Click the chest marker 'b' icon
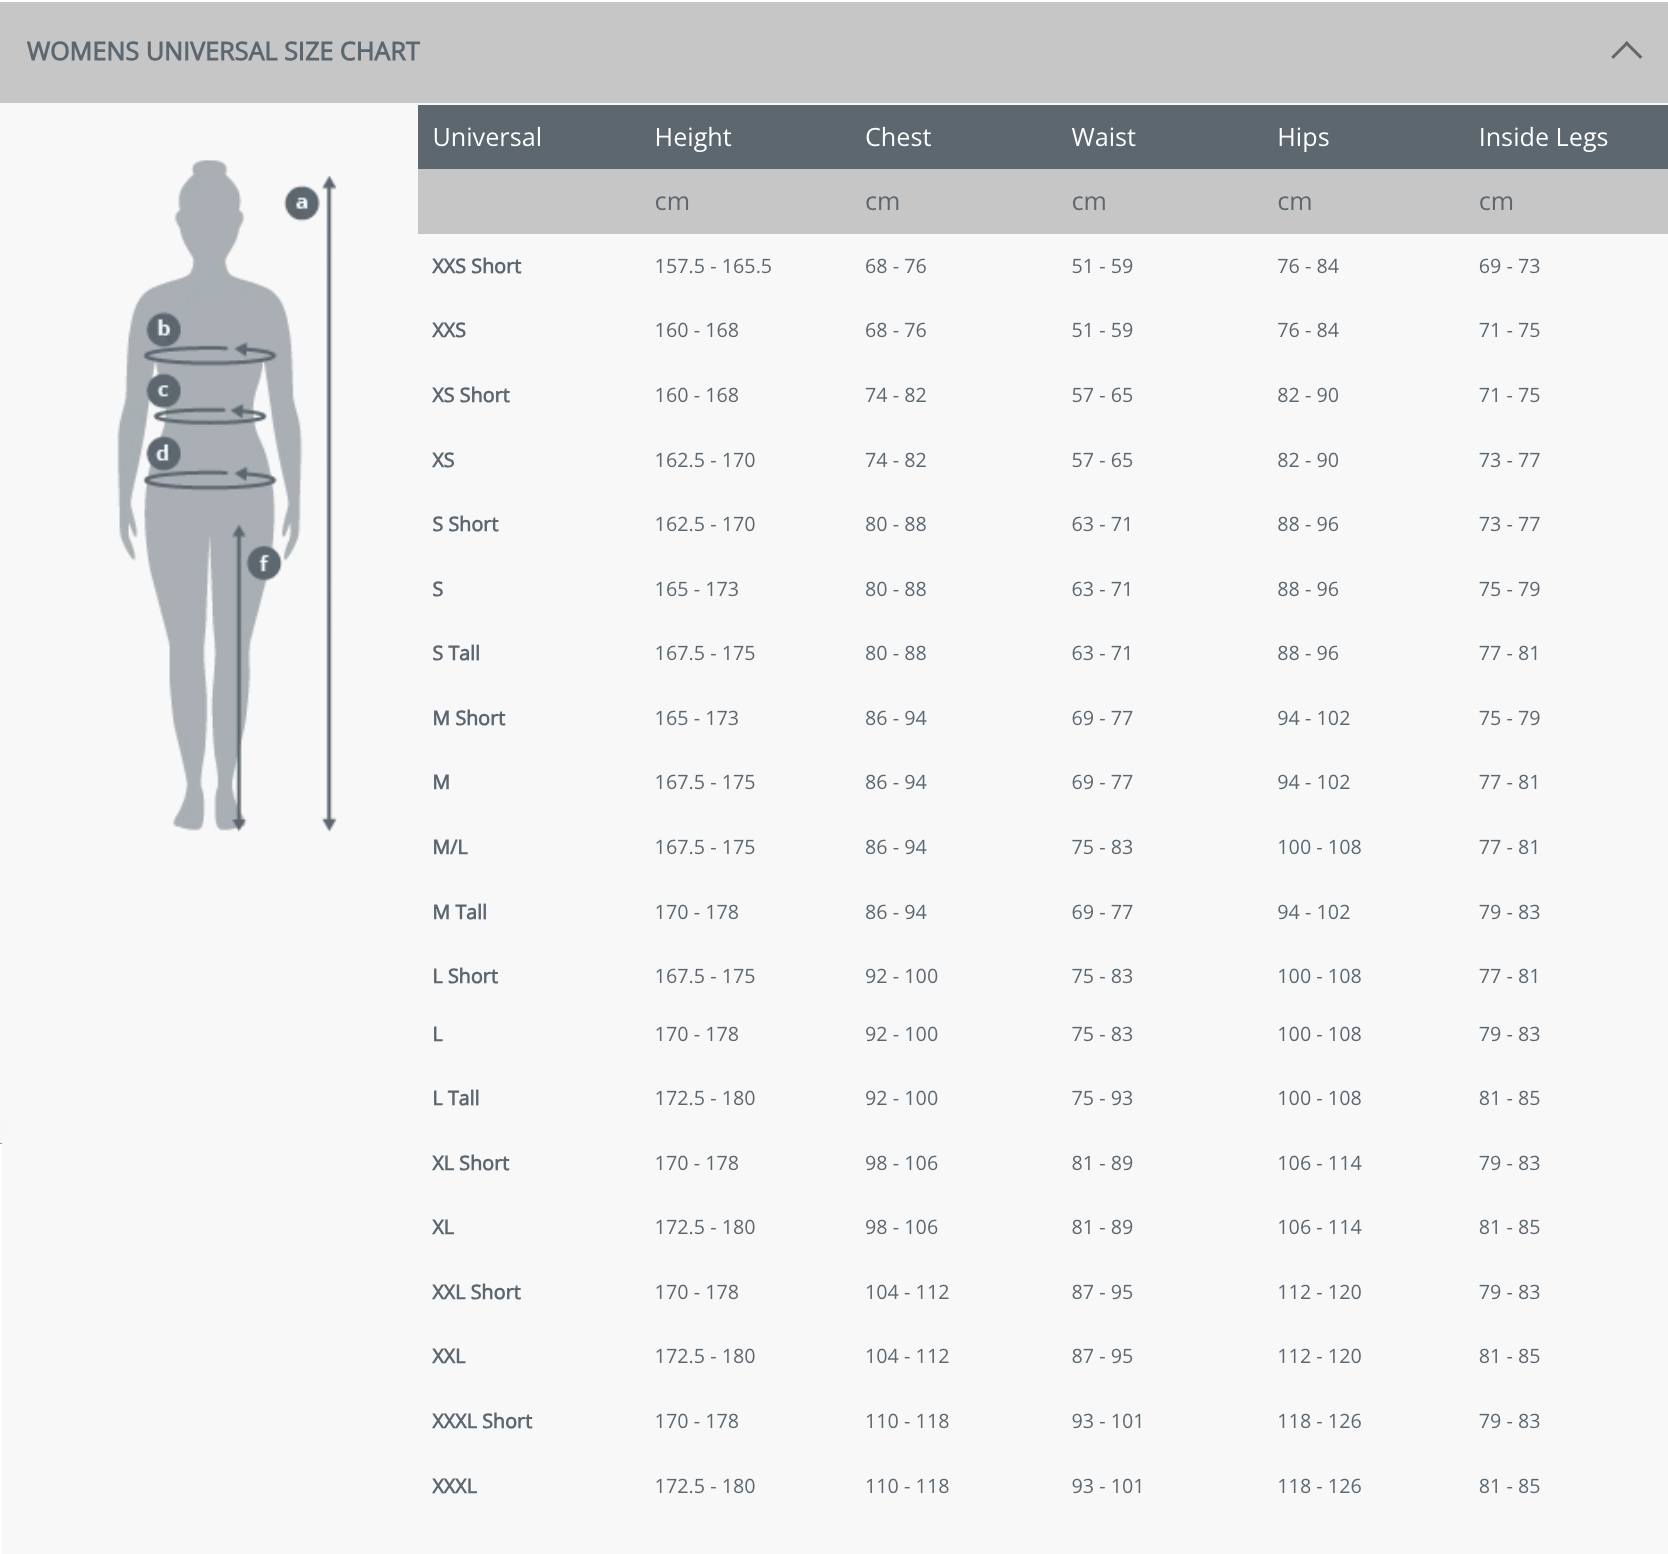The height and width of the screenshot is (1554, 1668). (x=164, y=328)
